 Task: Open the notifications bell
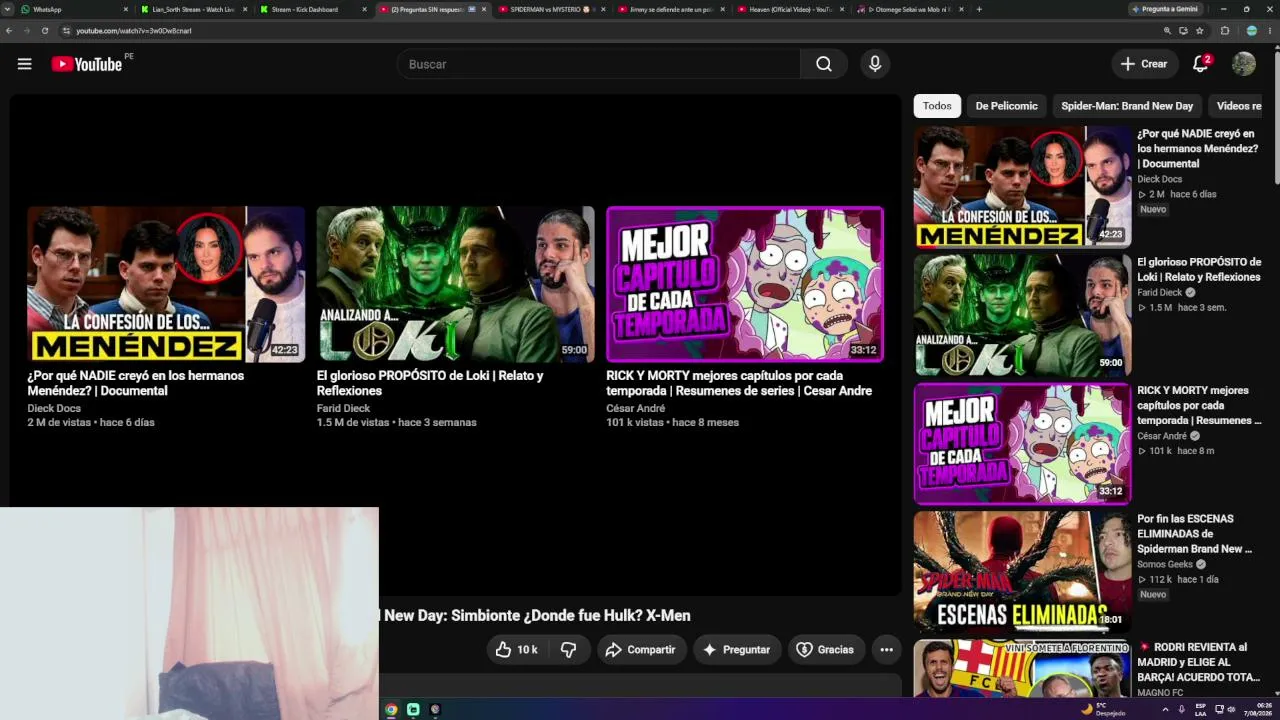point(1201,64)
